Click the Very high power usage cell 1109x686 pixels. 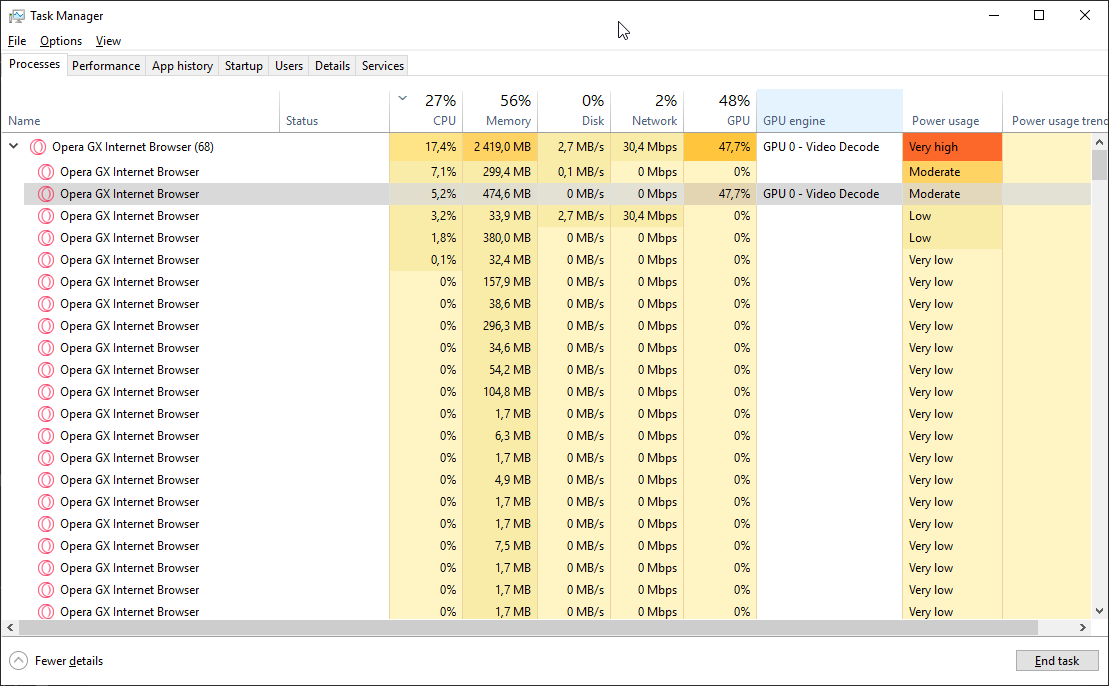953,147
